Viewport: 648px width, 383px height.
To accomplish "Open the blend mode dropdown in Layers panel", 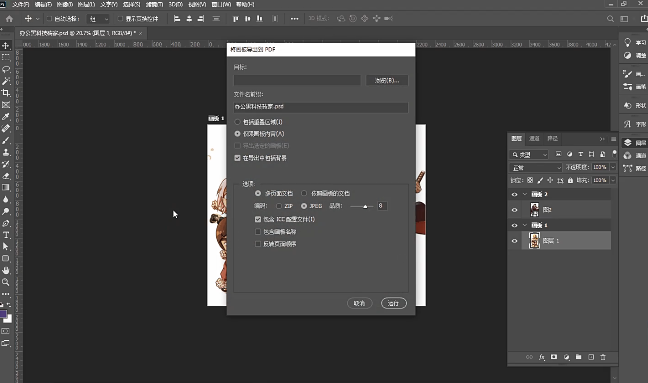I will 536,168.
